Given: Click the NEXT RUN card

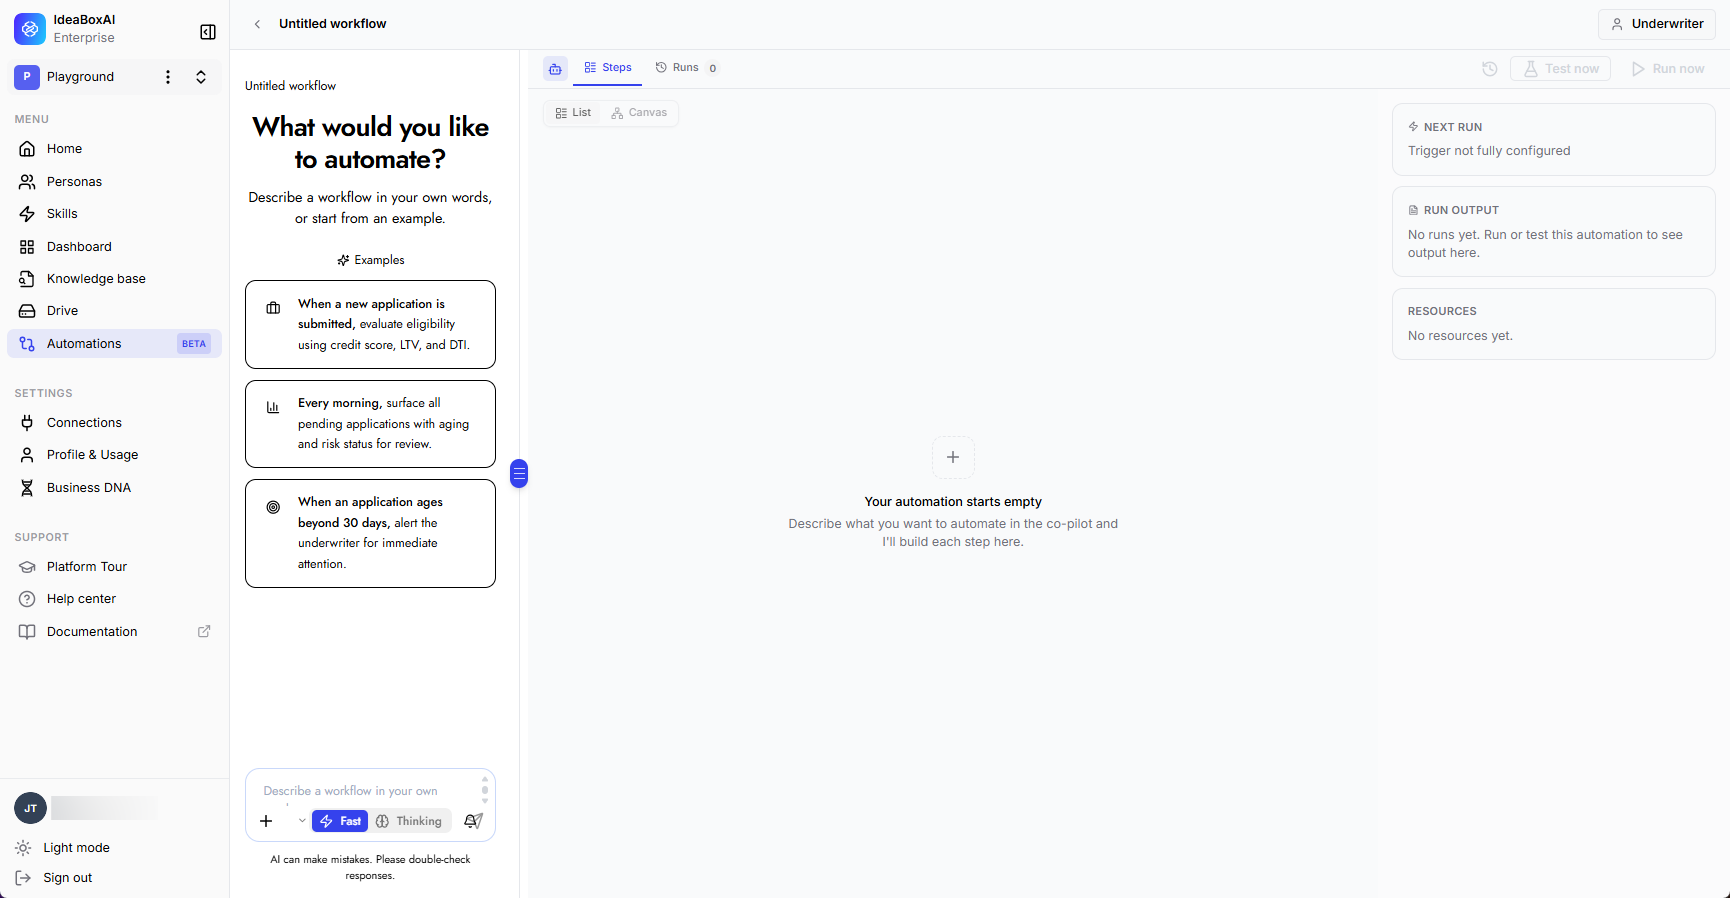Looking at the screenshot, I should (1554, 140).
